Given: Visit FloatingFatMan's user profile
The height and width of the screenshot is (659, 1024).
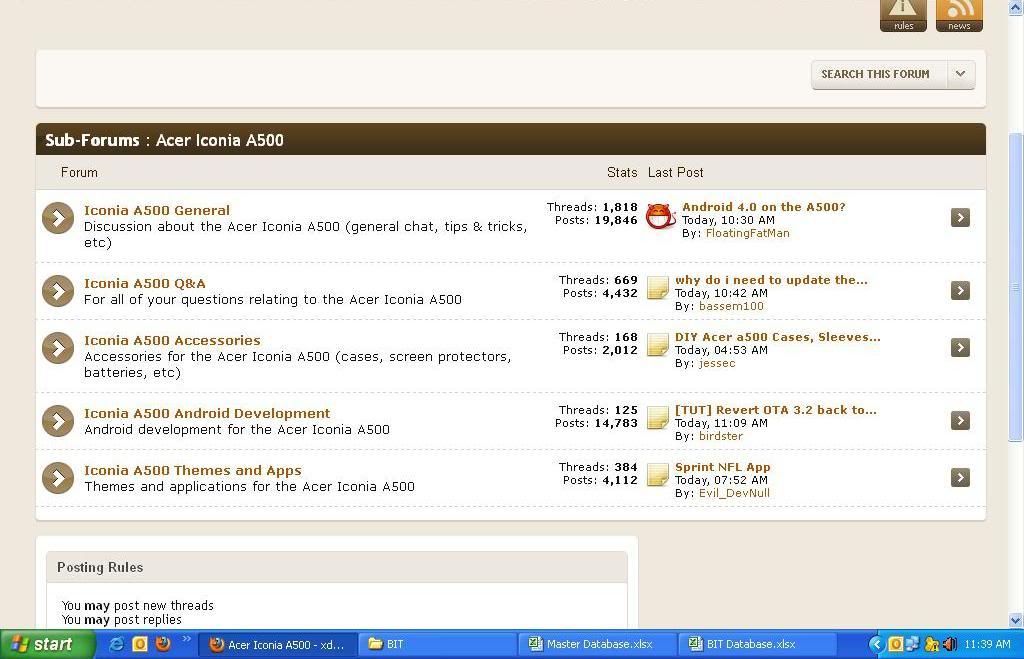Looking at the screenshot, I should 747,233.
